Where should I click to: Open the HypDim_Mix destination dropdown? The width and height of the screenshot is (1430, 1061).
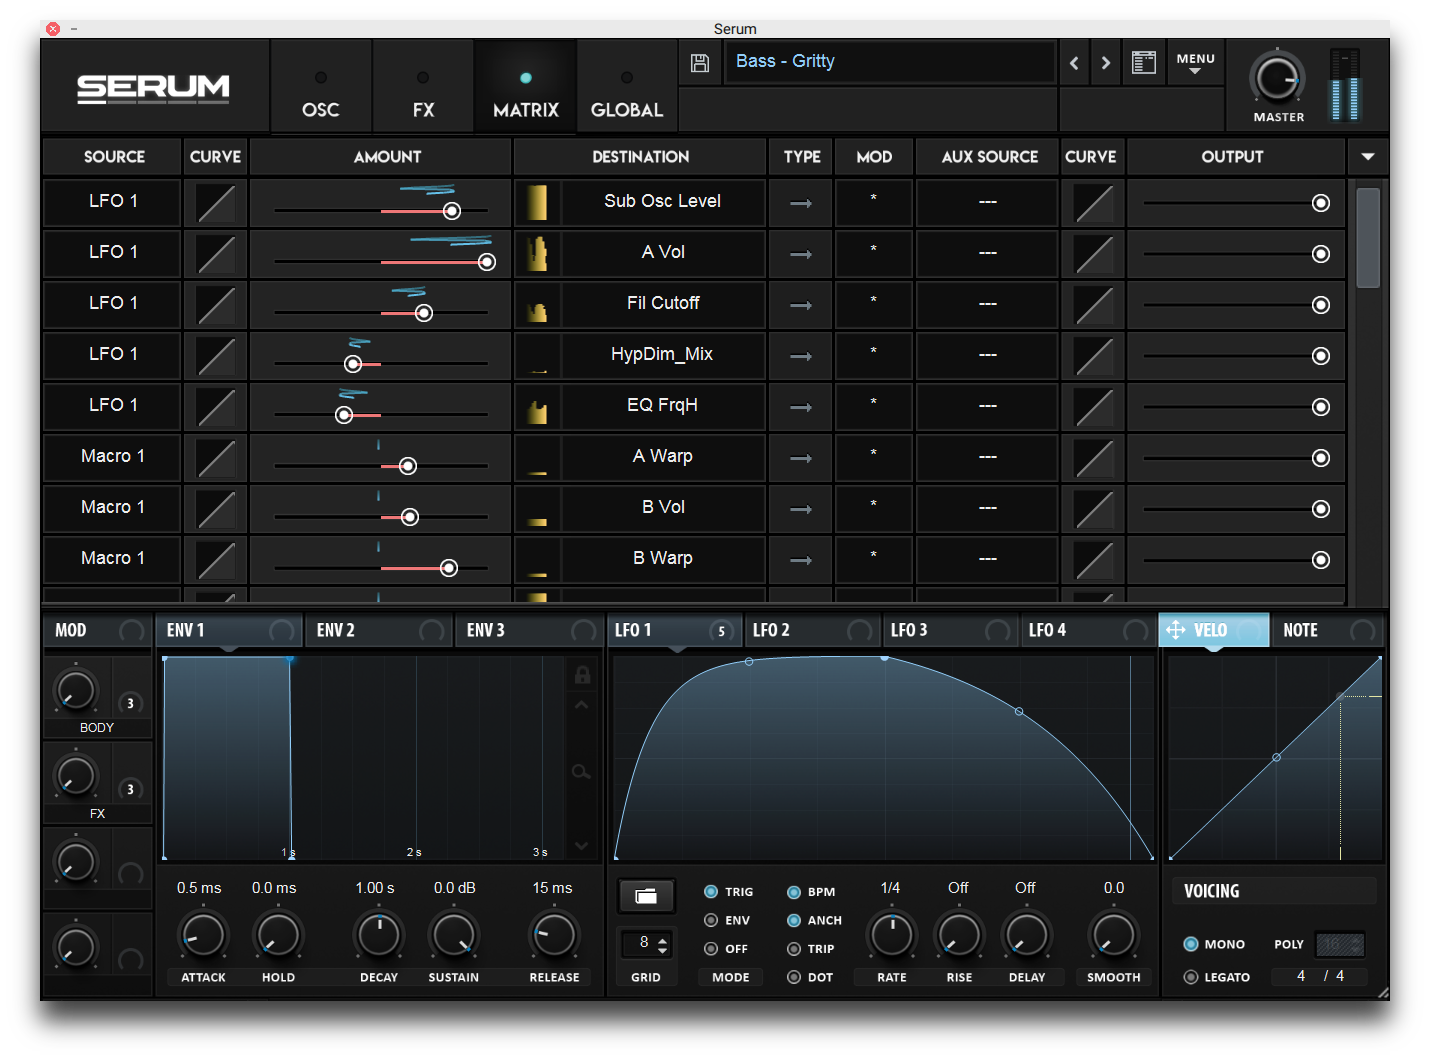click(662, 355)
